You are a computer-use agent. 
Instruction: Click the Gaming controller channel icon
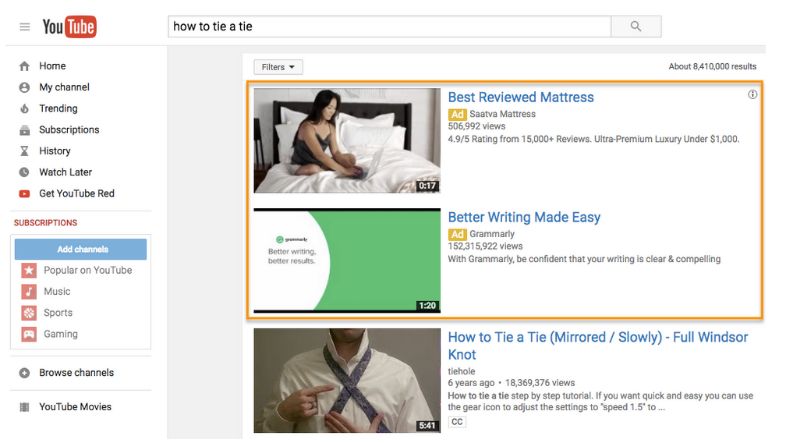pos(29,334)
